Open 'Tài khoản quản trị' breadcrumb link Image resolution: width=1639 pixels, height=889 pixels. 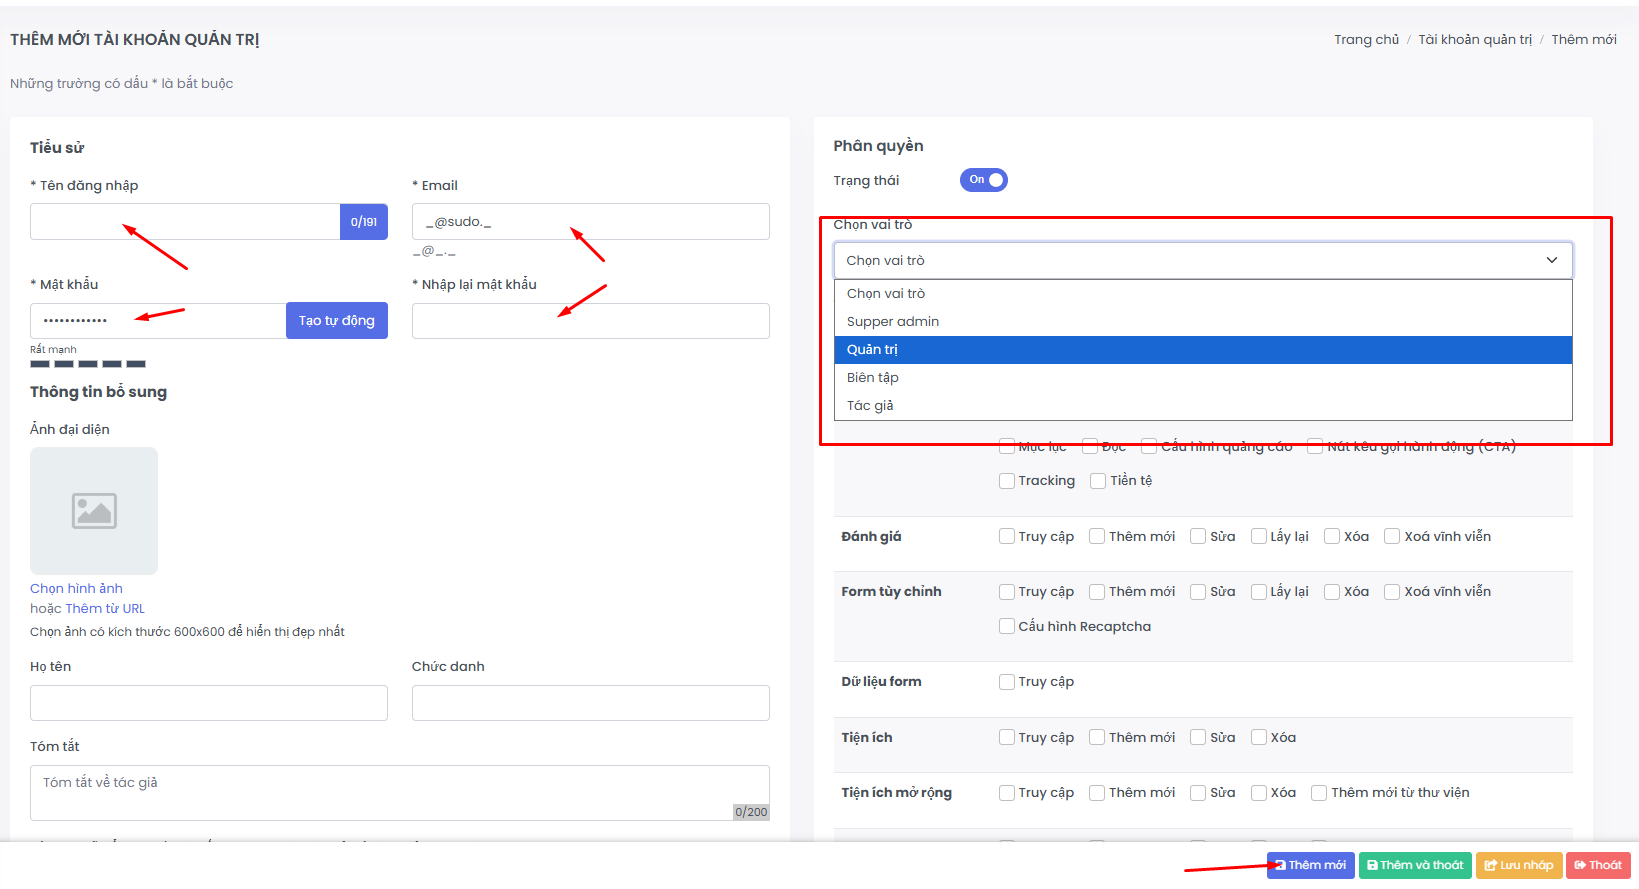[1474, 40]
